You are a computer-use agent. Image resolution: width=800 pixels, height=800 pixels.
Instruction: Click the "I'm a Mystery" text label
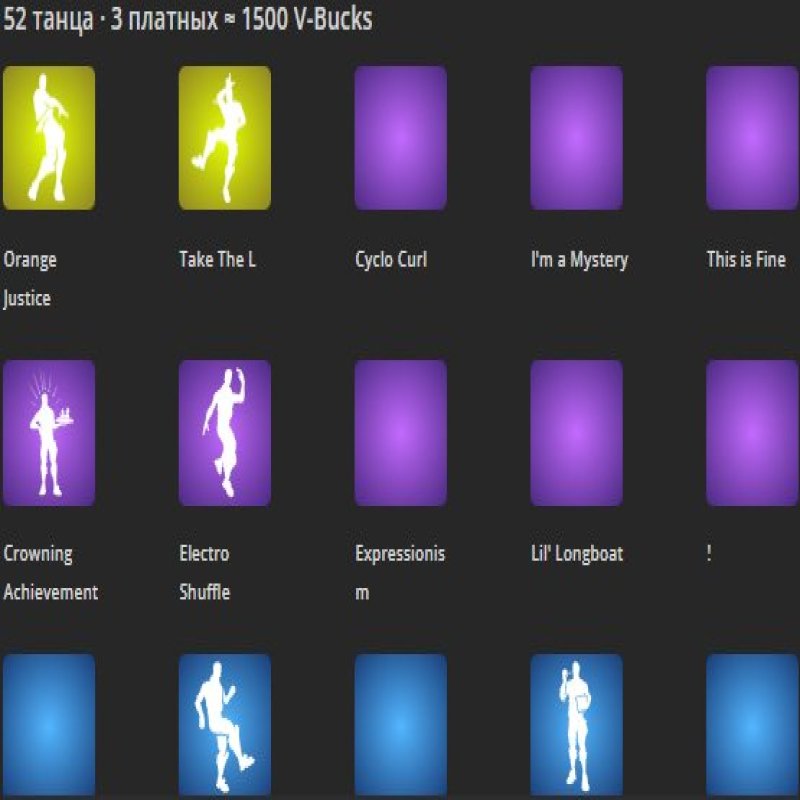tap(579, 260)
